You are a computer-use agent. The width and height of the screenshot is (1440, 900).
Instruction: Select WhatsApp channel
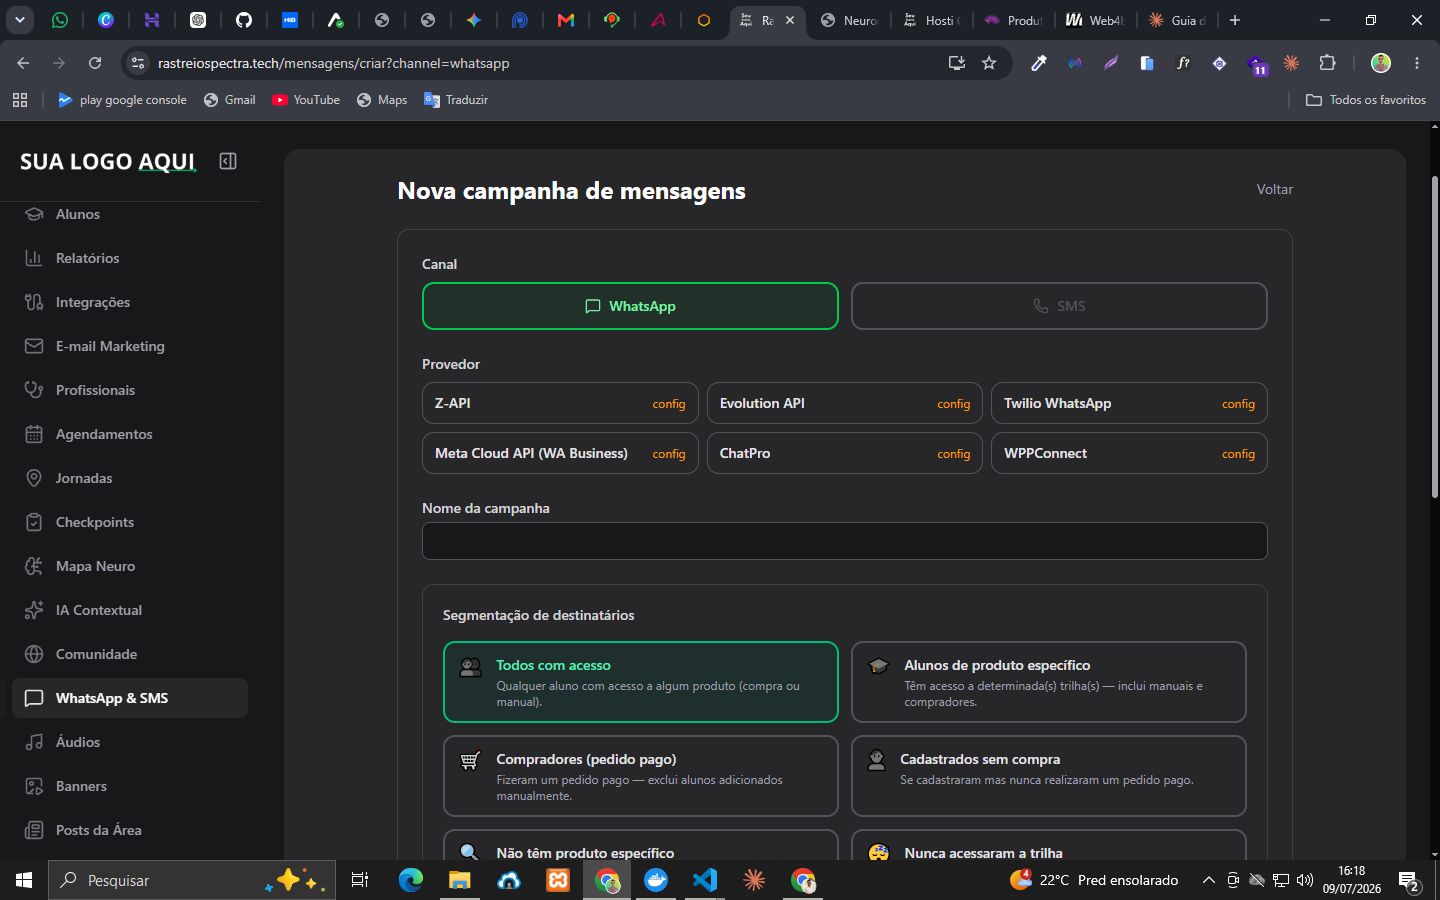630,306
